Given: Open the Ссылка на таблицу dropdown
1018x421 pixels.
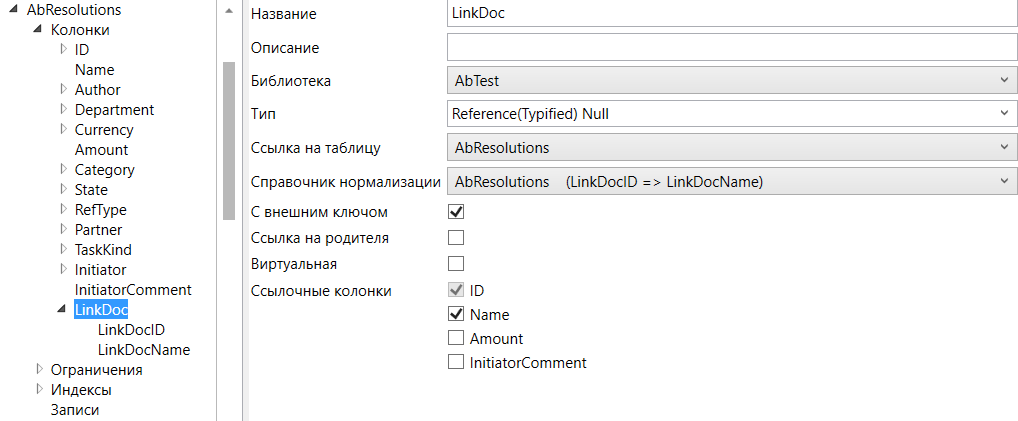Looking at the screenshot, I should [x=730, y=148].
